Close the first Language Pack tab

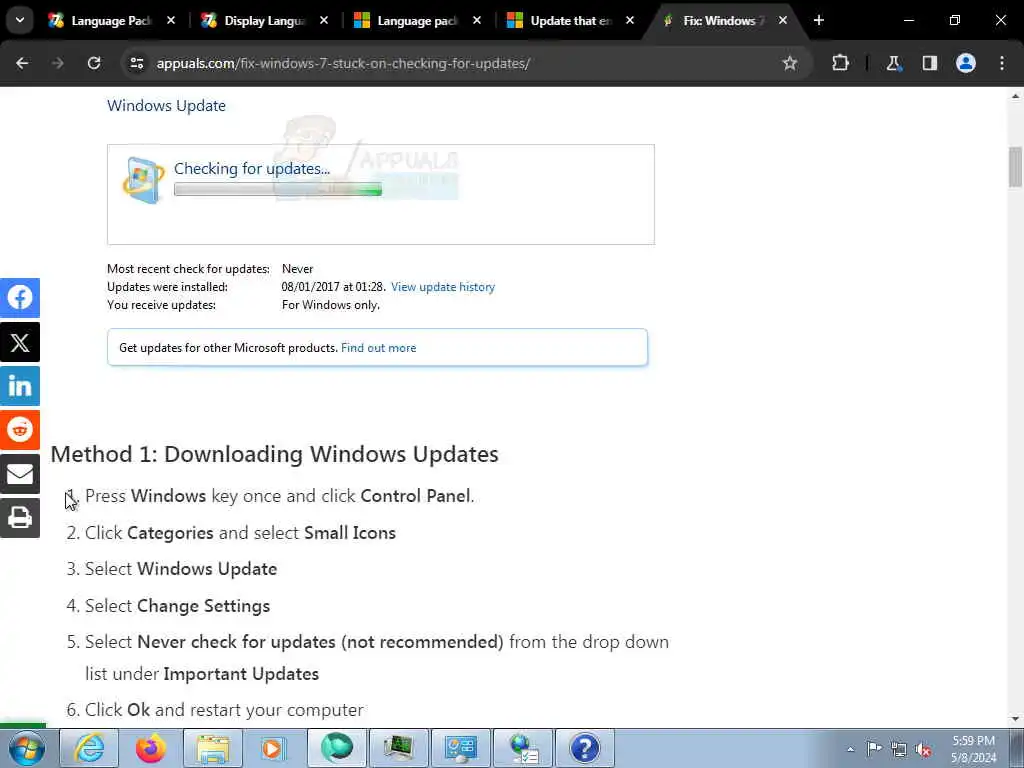171,20
